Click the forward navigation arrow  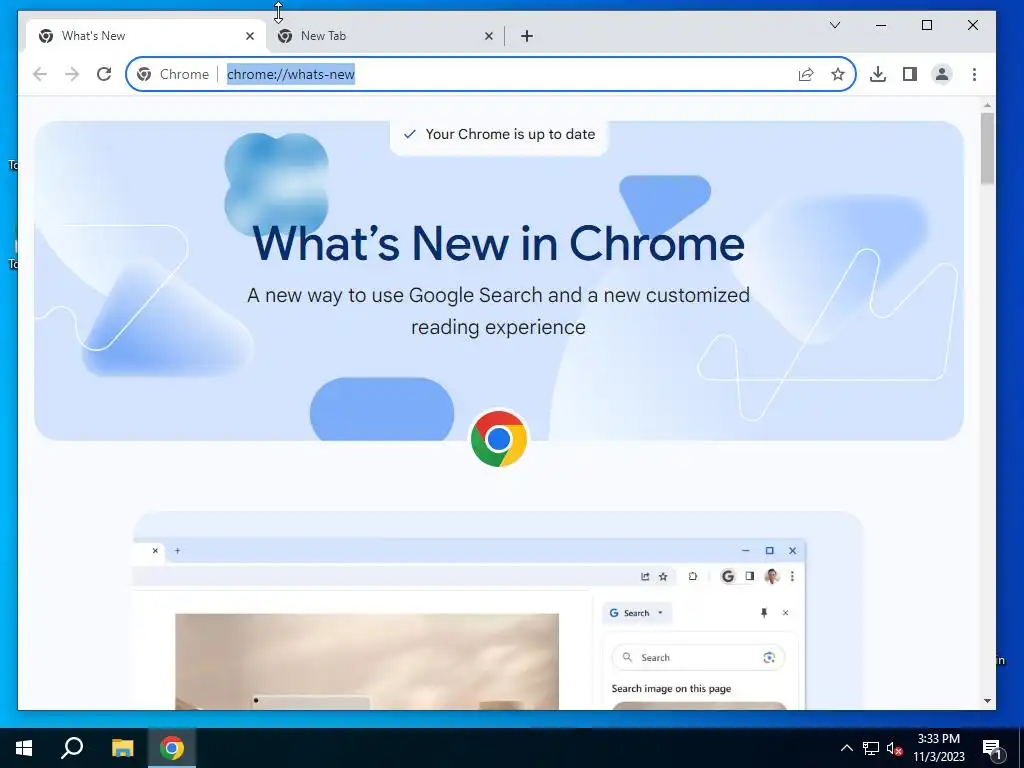click(x=72, y=74)
